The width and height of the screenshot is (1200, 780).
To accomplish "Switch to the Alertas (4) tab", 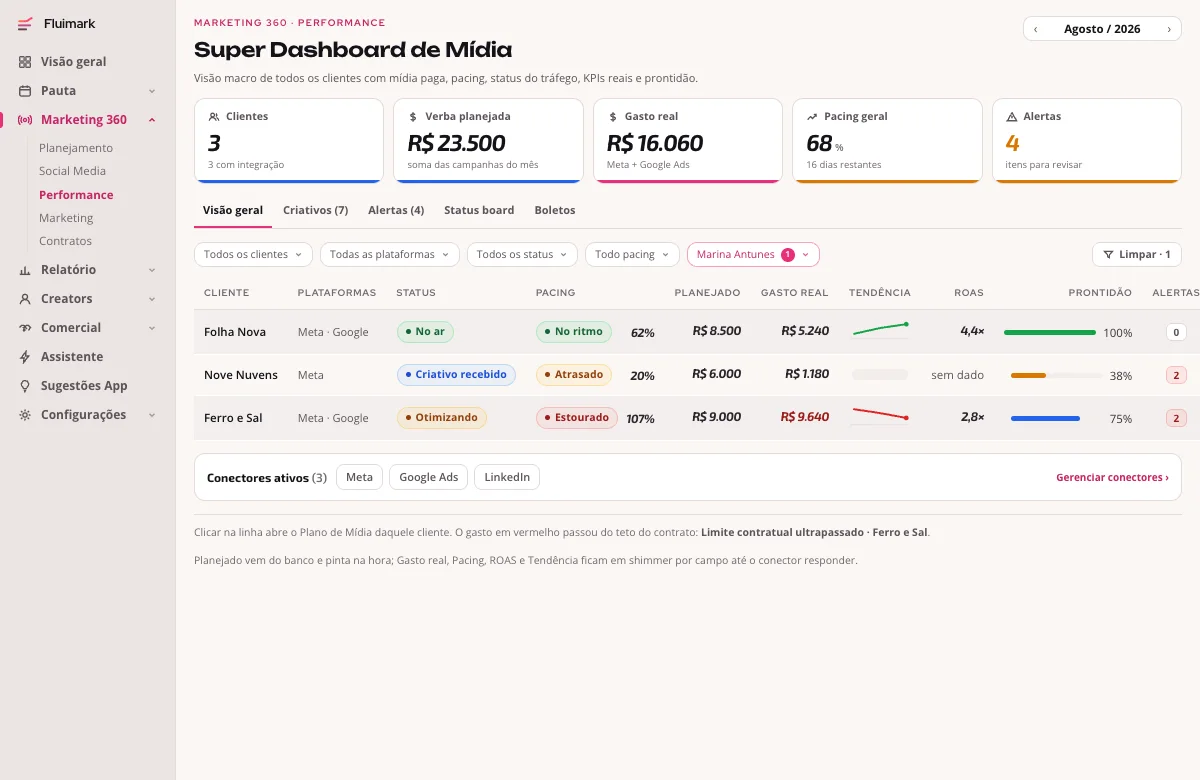I will pos(396,211).
